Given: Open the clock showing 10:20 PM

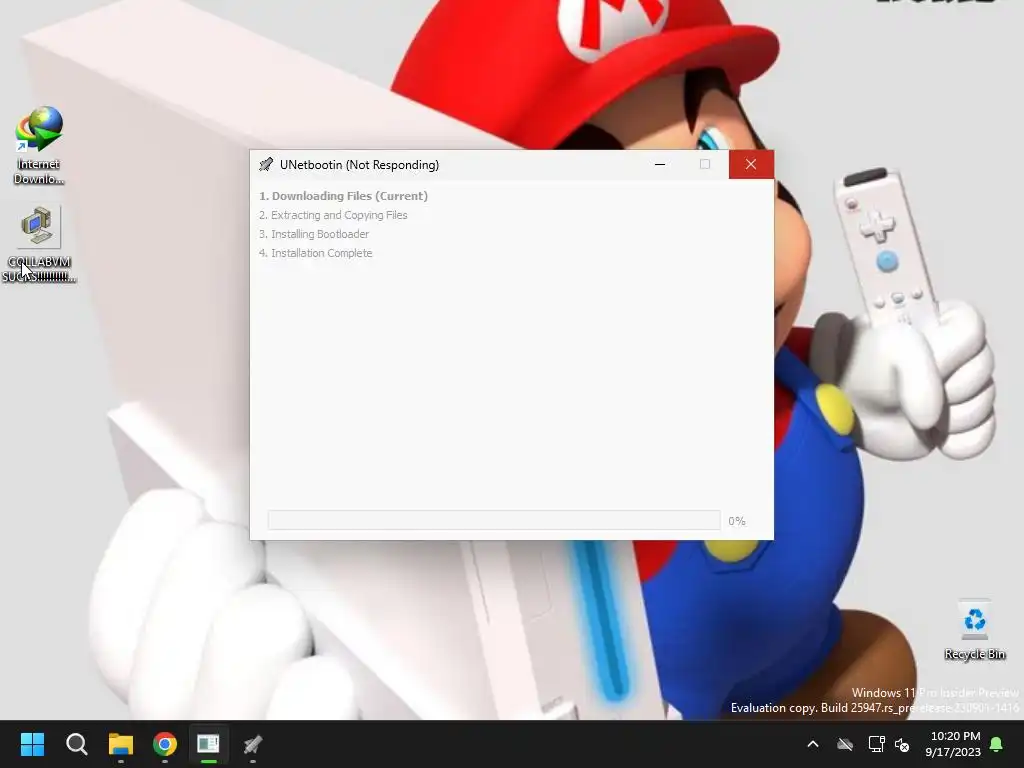Looking at the screenshot, I should (x=953, y=744).
